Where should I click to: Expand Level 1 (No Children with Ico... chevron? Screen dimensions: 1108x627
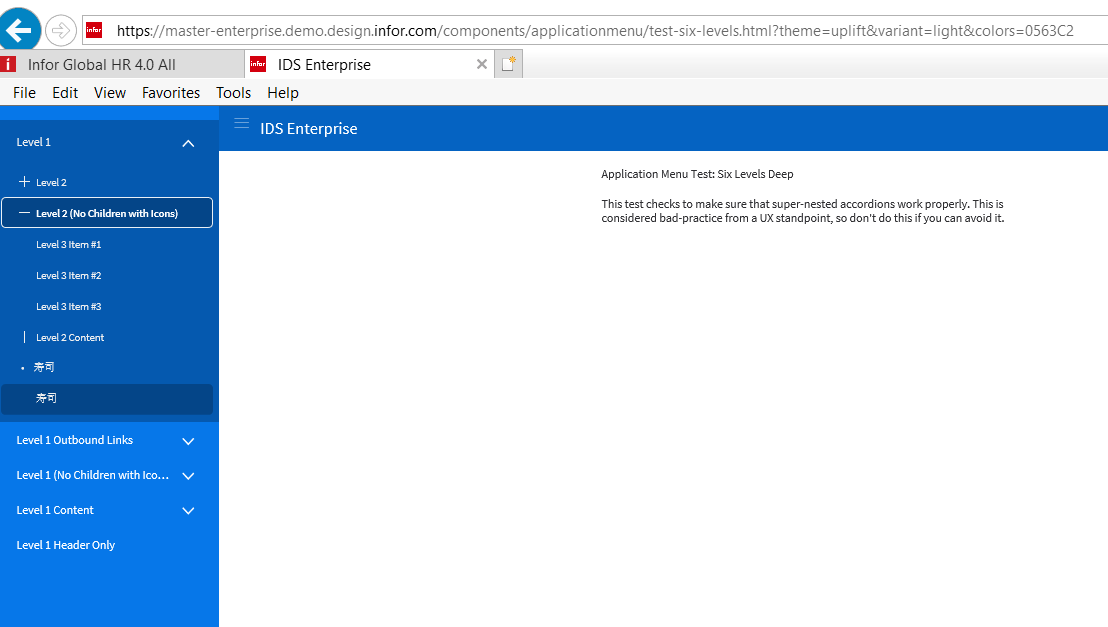click(188, 476)
